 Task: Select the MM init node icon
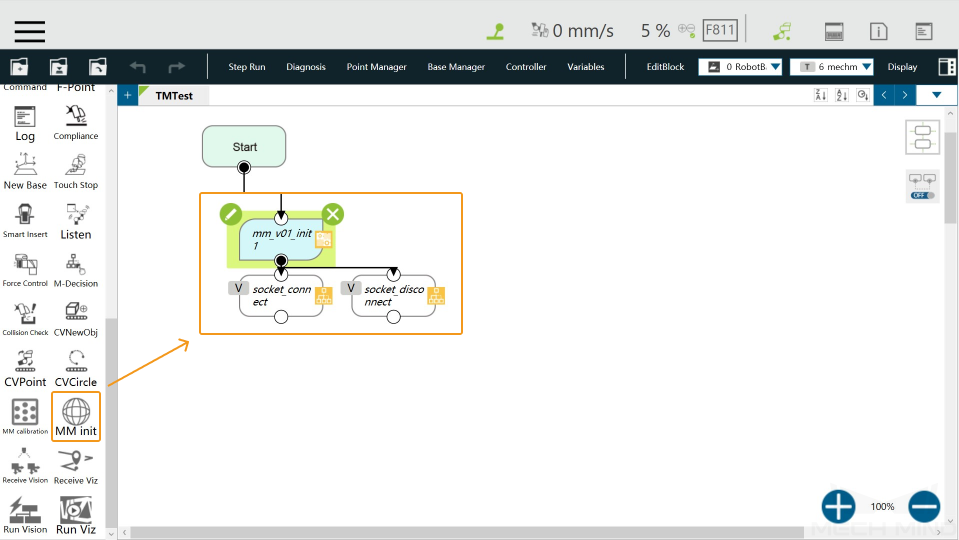(76, 416)
